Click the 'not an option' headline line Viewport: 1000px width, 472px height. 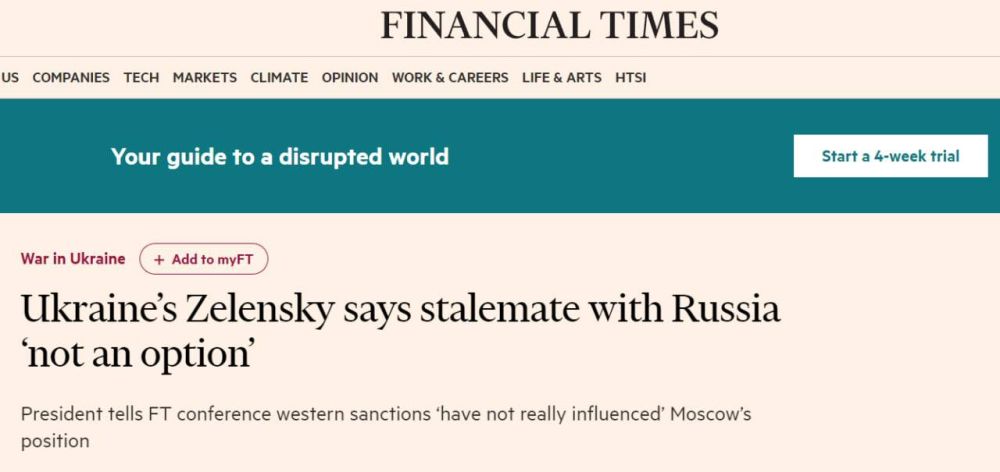(x=136, y=355)
